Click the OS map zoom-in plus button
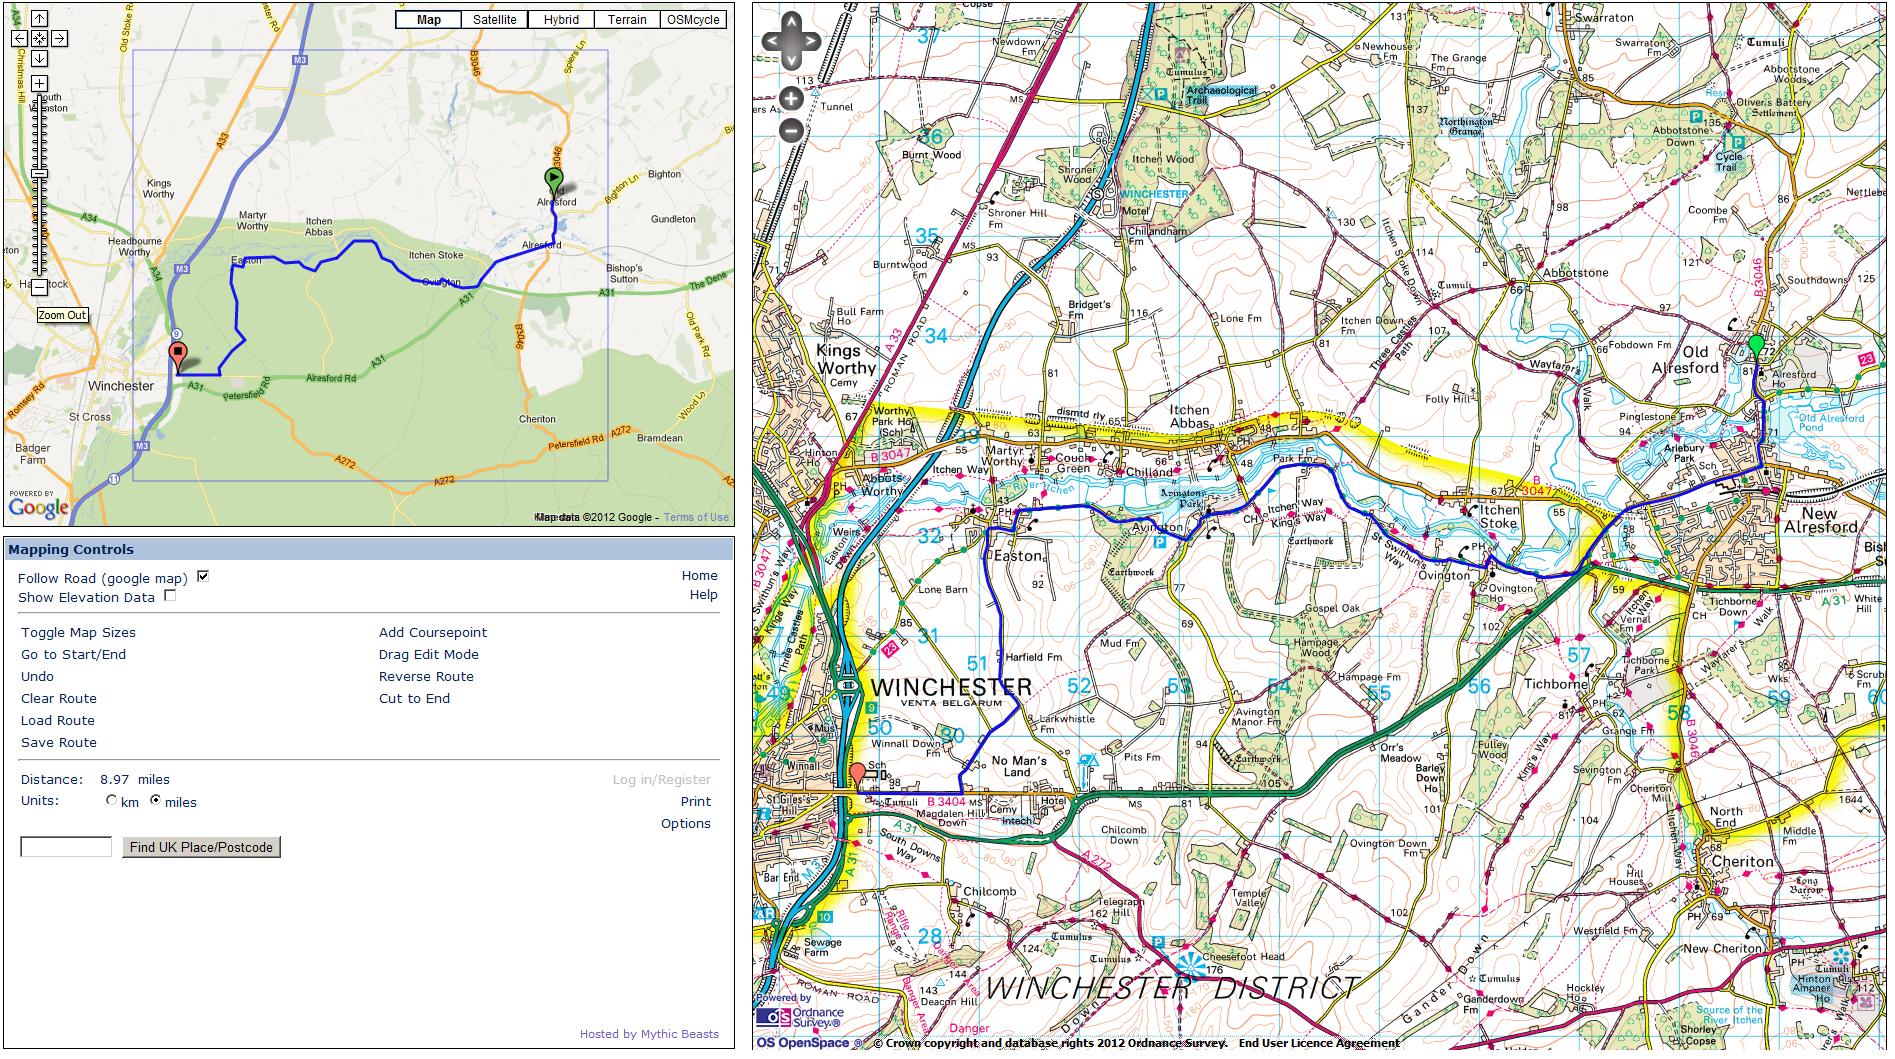 click(x=791, y=99)
